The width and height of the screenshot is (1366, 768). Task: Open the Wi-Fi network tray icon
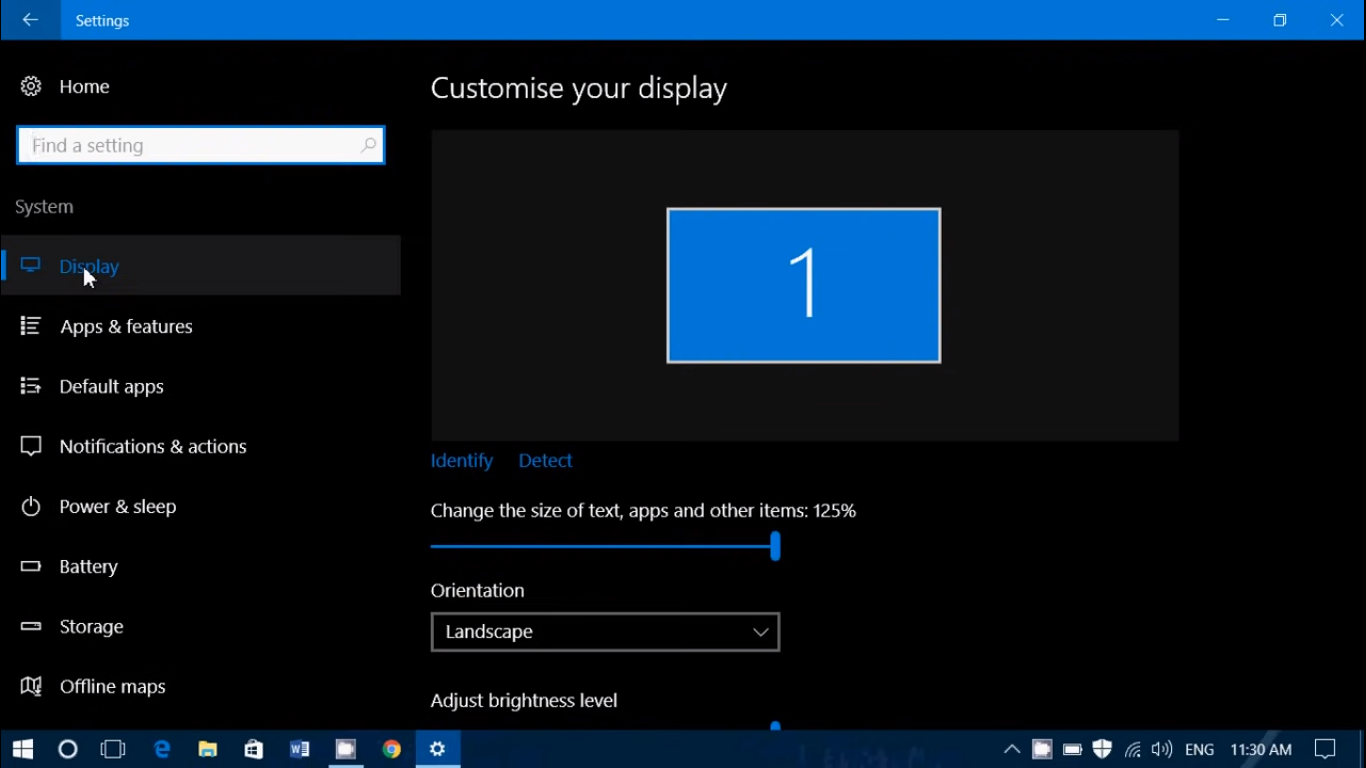[x=1132, y=749]
